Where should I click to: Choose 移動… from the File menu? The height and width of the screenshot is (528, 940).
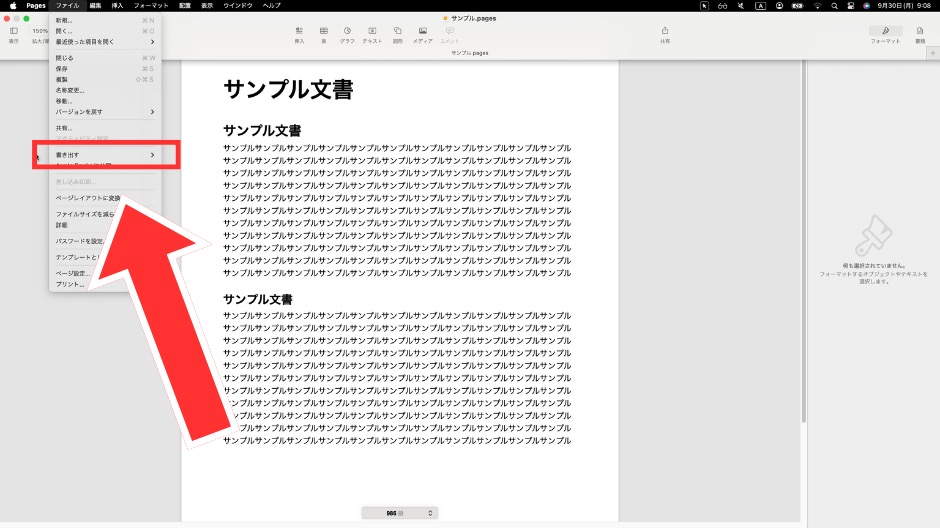click(105, 101)
